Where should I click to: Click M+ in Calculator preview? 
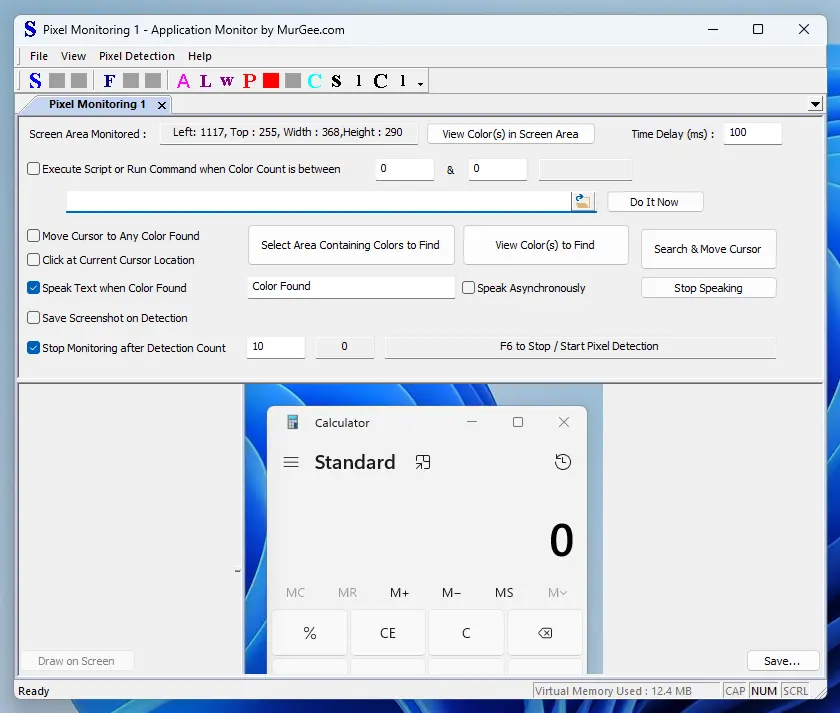click(x=400, y=592)
